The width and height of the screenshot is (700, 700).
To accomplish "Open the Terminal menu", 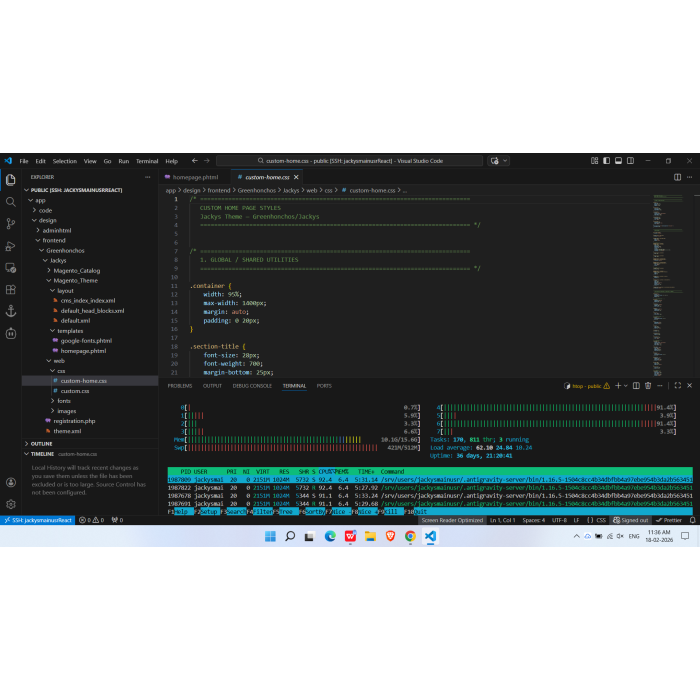I will (x=147, y=161).
